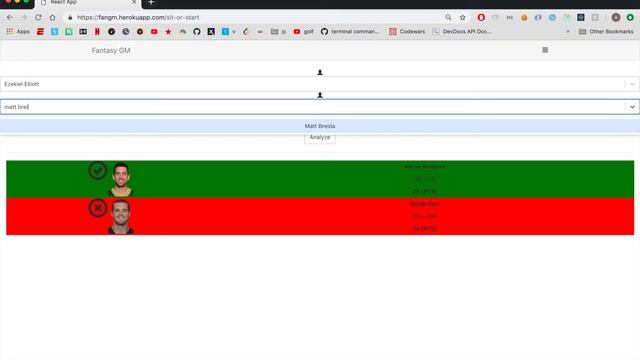Screen dimensions: 640x360
Task: Open the golf YouTube bookmark
Action: [303, 31]
